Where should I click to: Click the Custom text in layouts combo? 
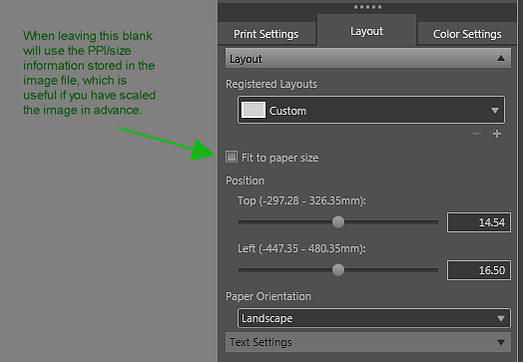point(288,111)
